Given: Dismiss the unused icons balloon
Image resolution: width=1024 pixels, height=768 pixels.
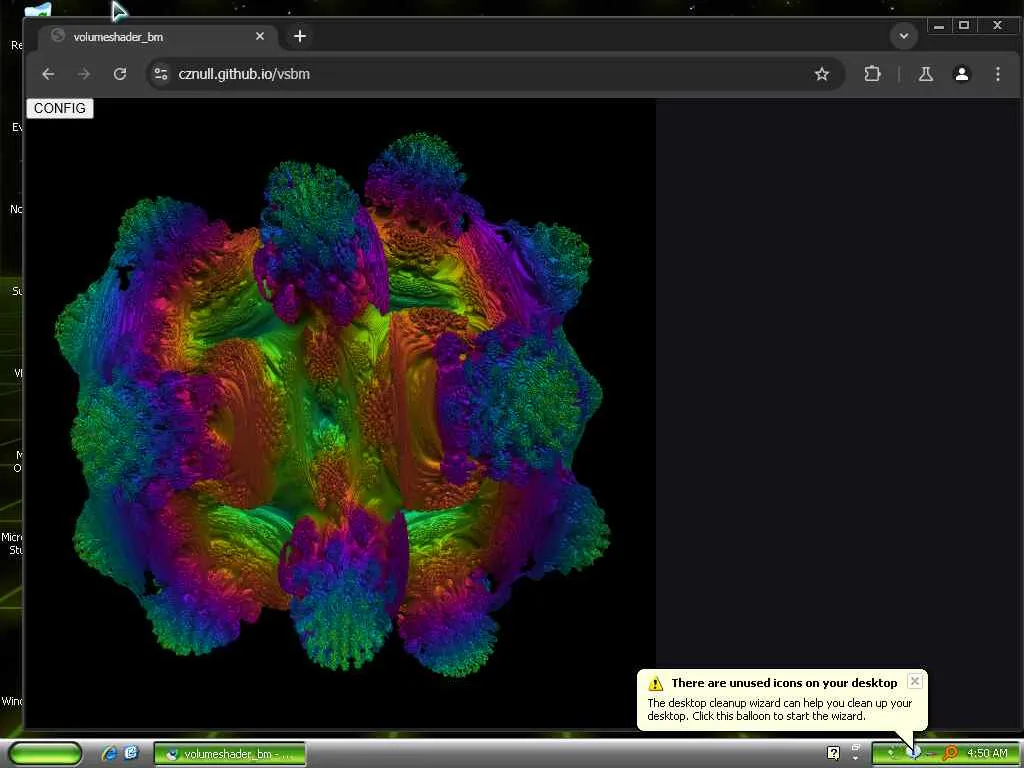Looking at the screenshot, I should coord(915,681).
